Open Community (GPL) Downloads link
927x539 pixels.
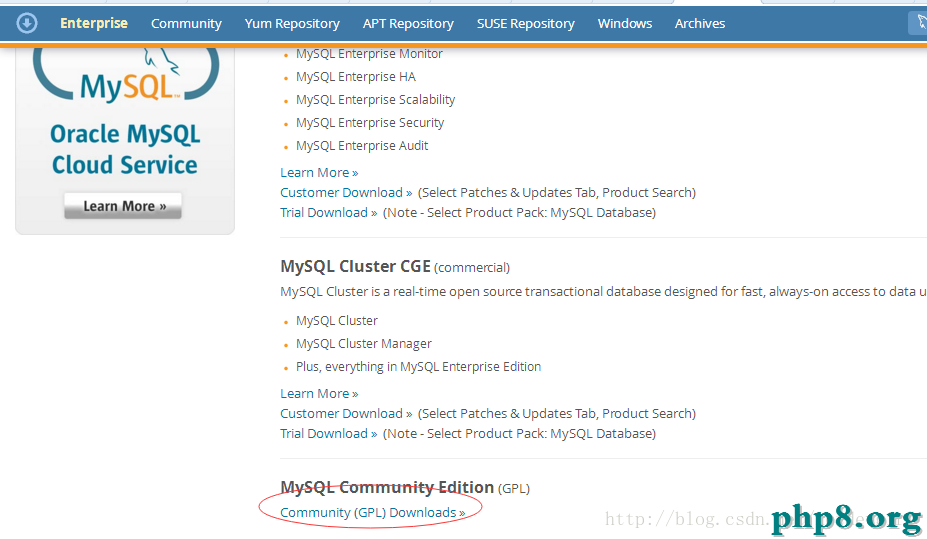point(372,512)
